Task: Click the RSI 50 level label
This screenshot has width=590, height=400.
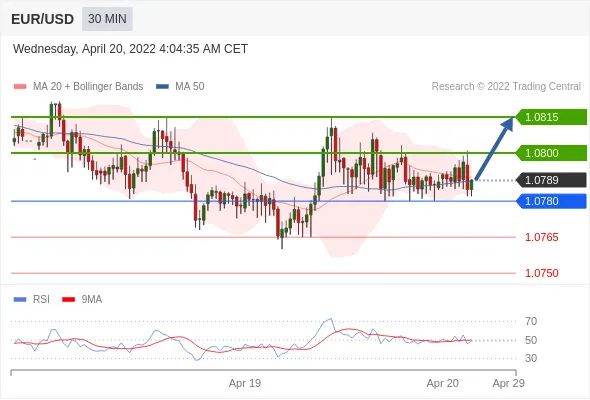Action: pos(531,340)
